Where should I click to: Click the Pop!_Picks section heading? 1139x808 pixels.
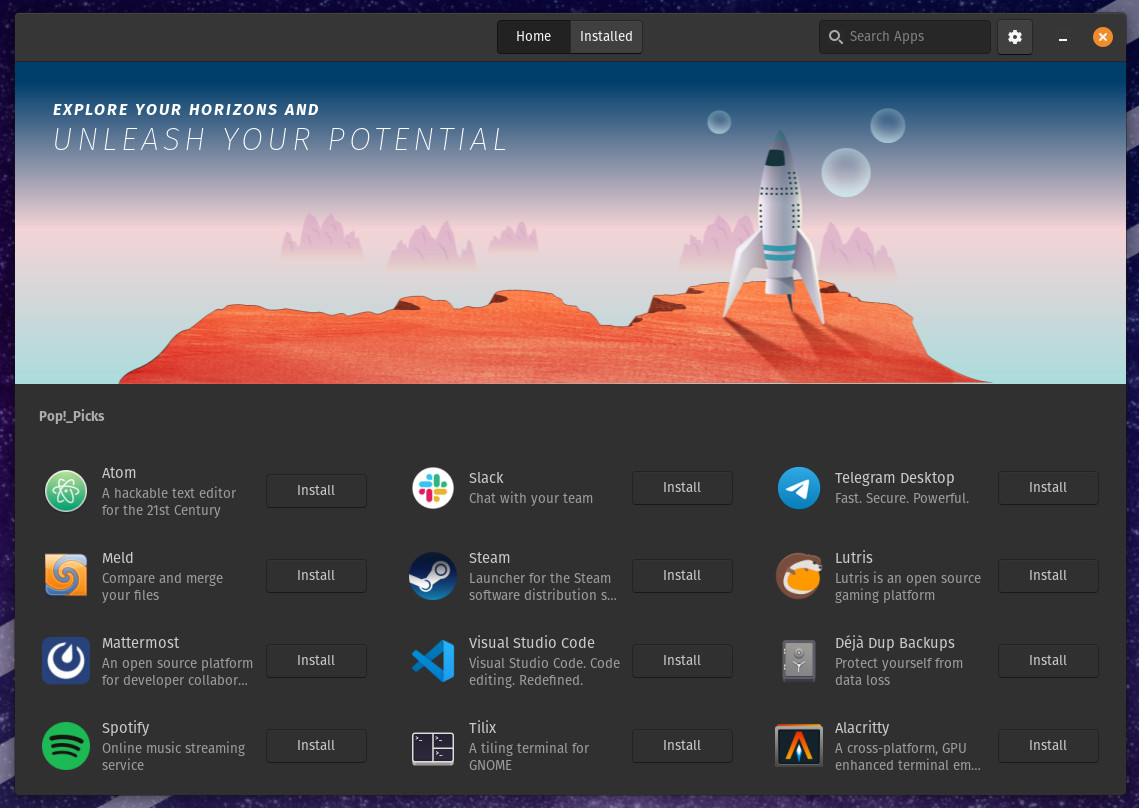(71, 416)
